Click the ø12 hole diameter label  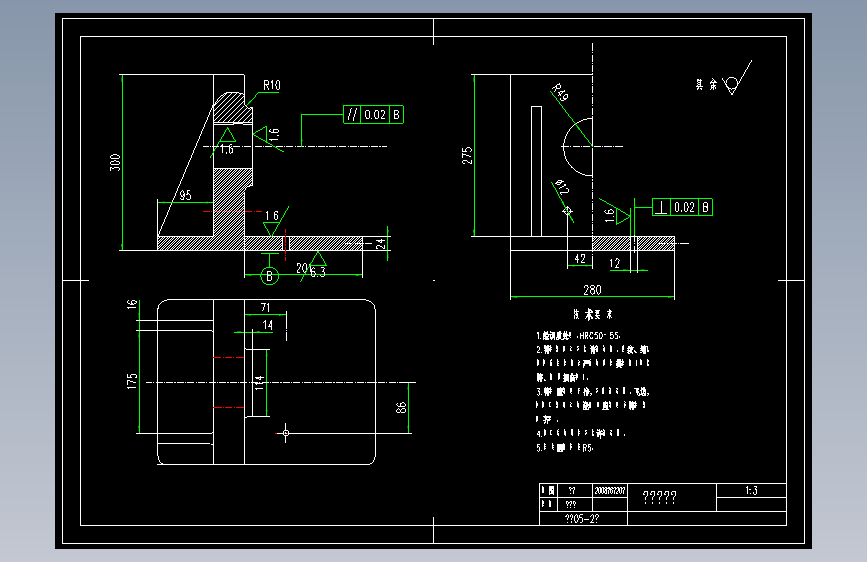(562, 187)
